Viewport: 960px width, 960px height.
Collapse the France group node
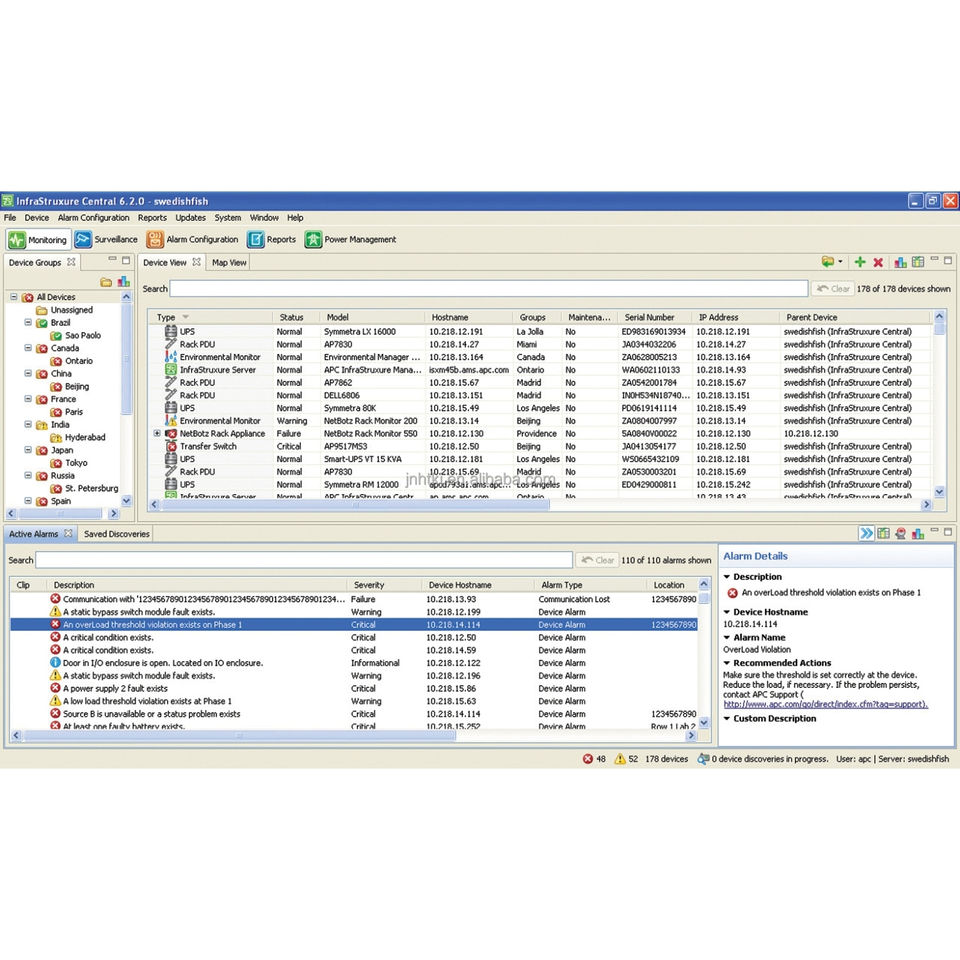(28, 399)
